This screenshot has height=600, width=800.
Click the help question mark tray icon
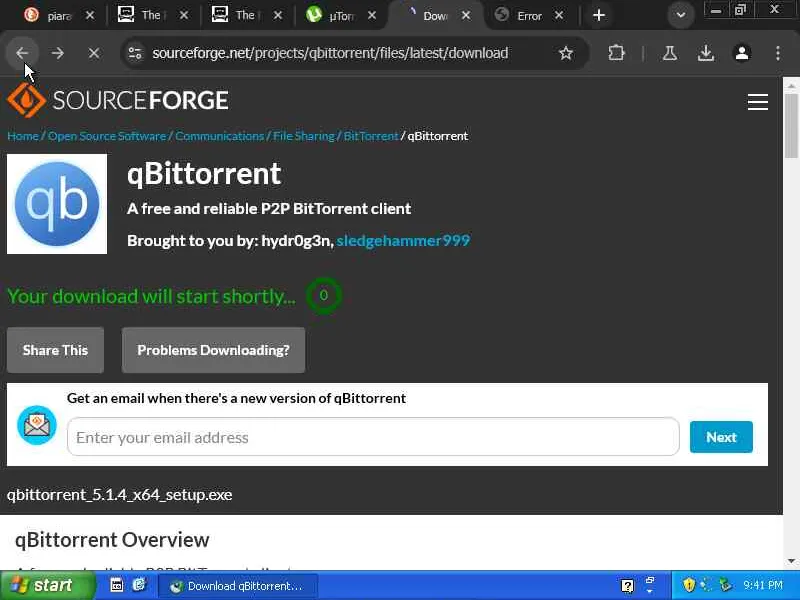click(x=627, y=586)
